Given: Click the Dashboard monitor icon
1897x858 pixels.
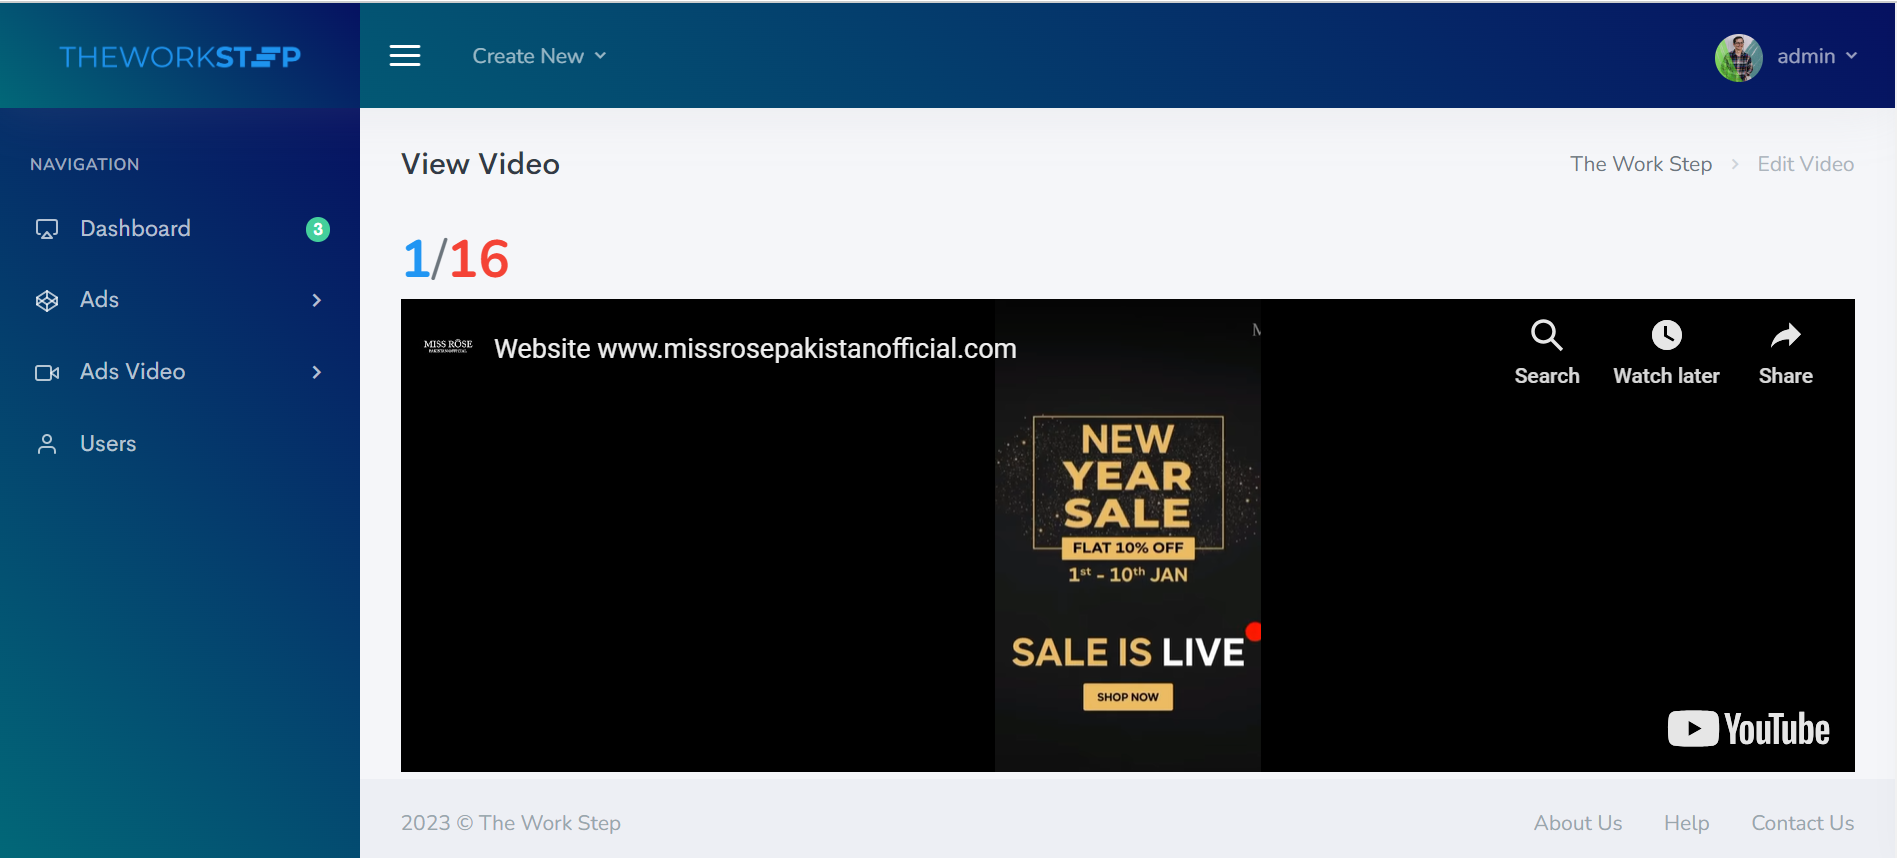Looking at the screenshot, I should click(x=47, y=229).
